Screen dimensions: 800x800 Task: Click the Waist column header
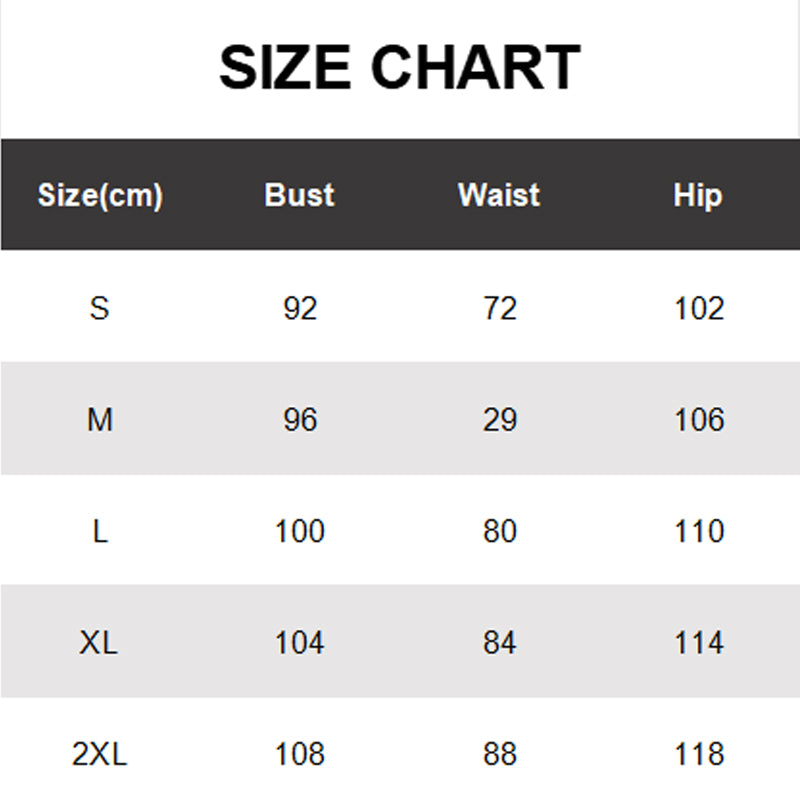pos(499,195)
